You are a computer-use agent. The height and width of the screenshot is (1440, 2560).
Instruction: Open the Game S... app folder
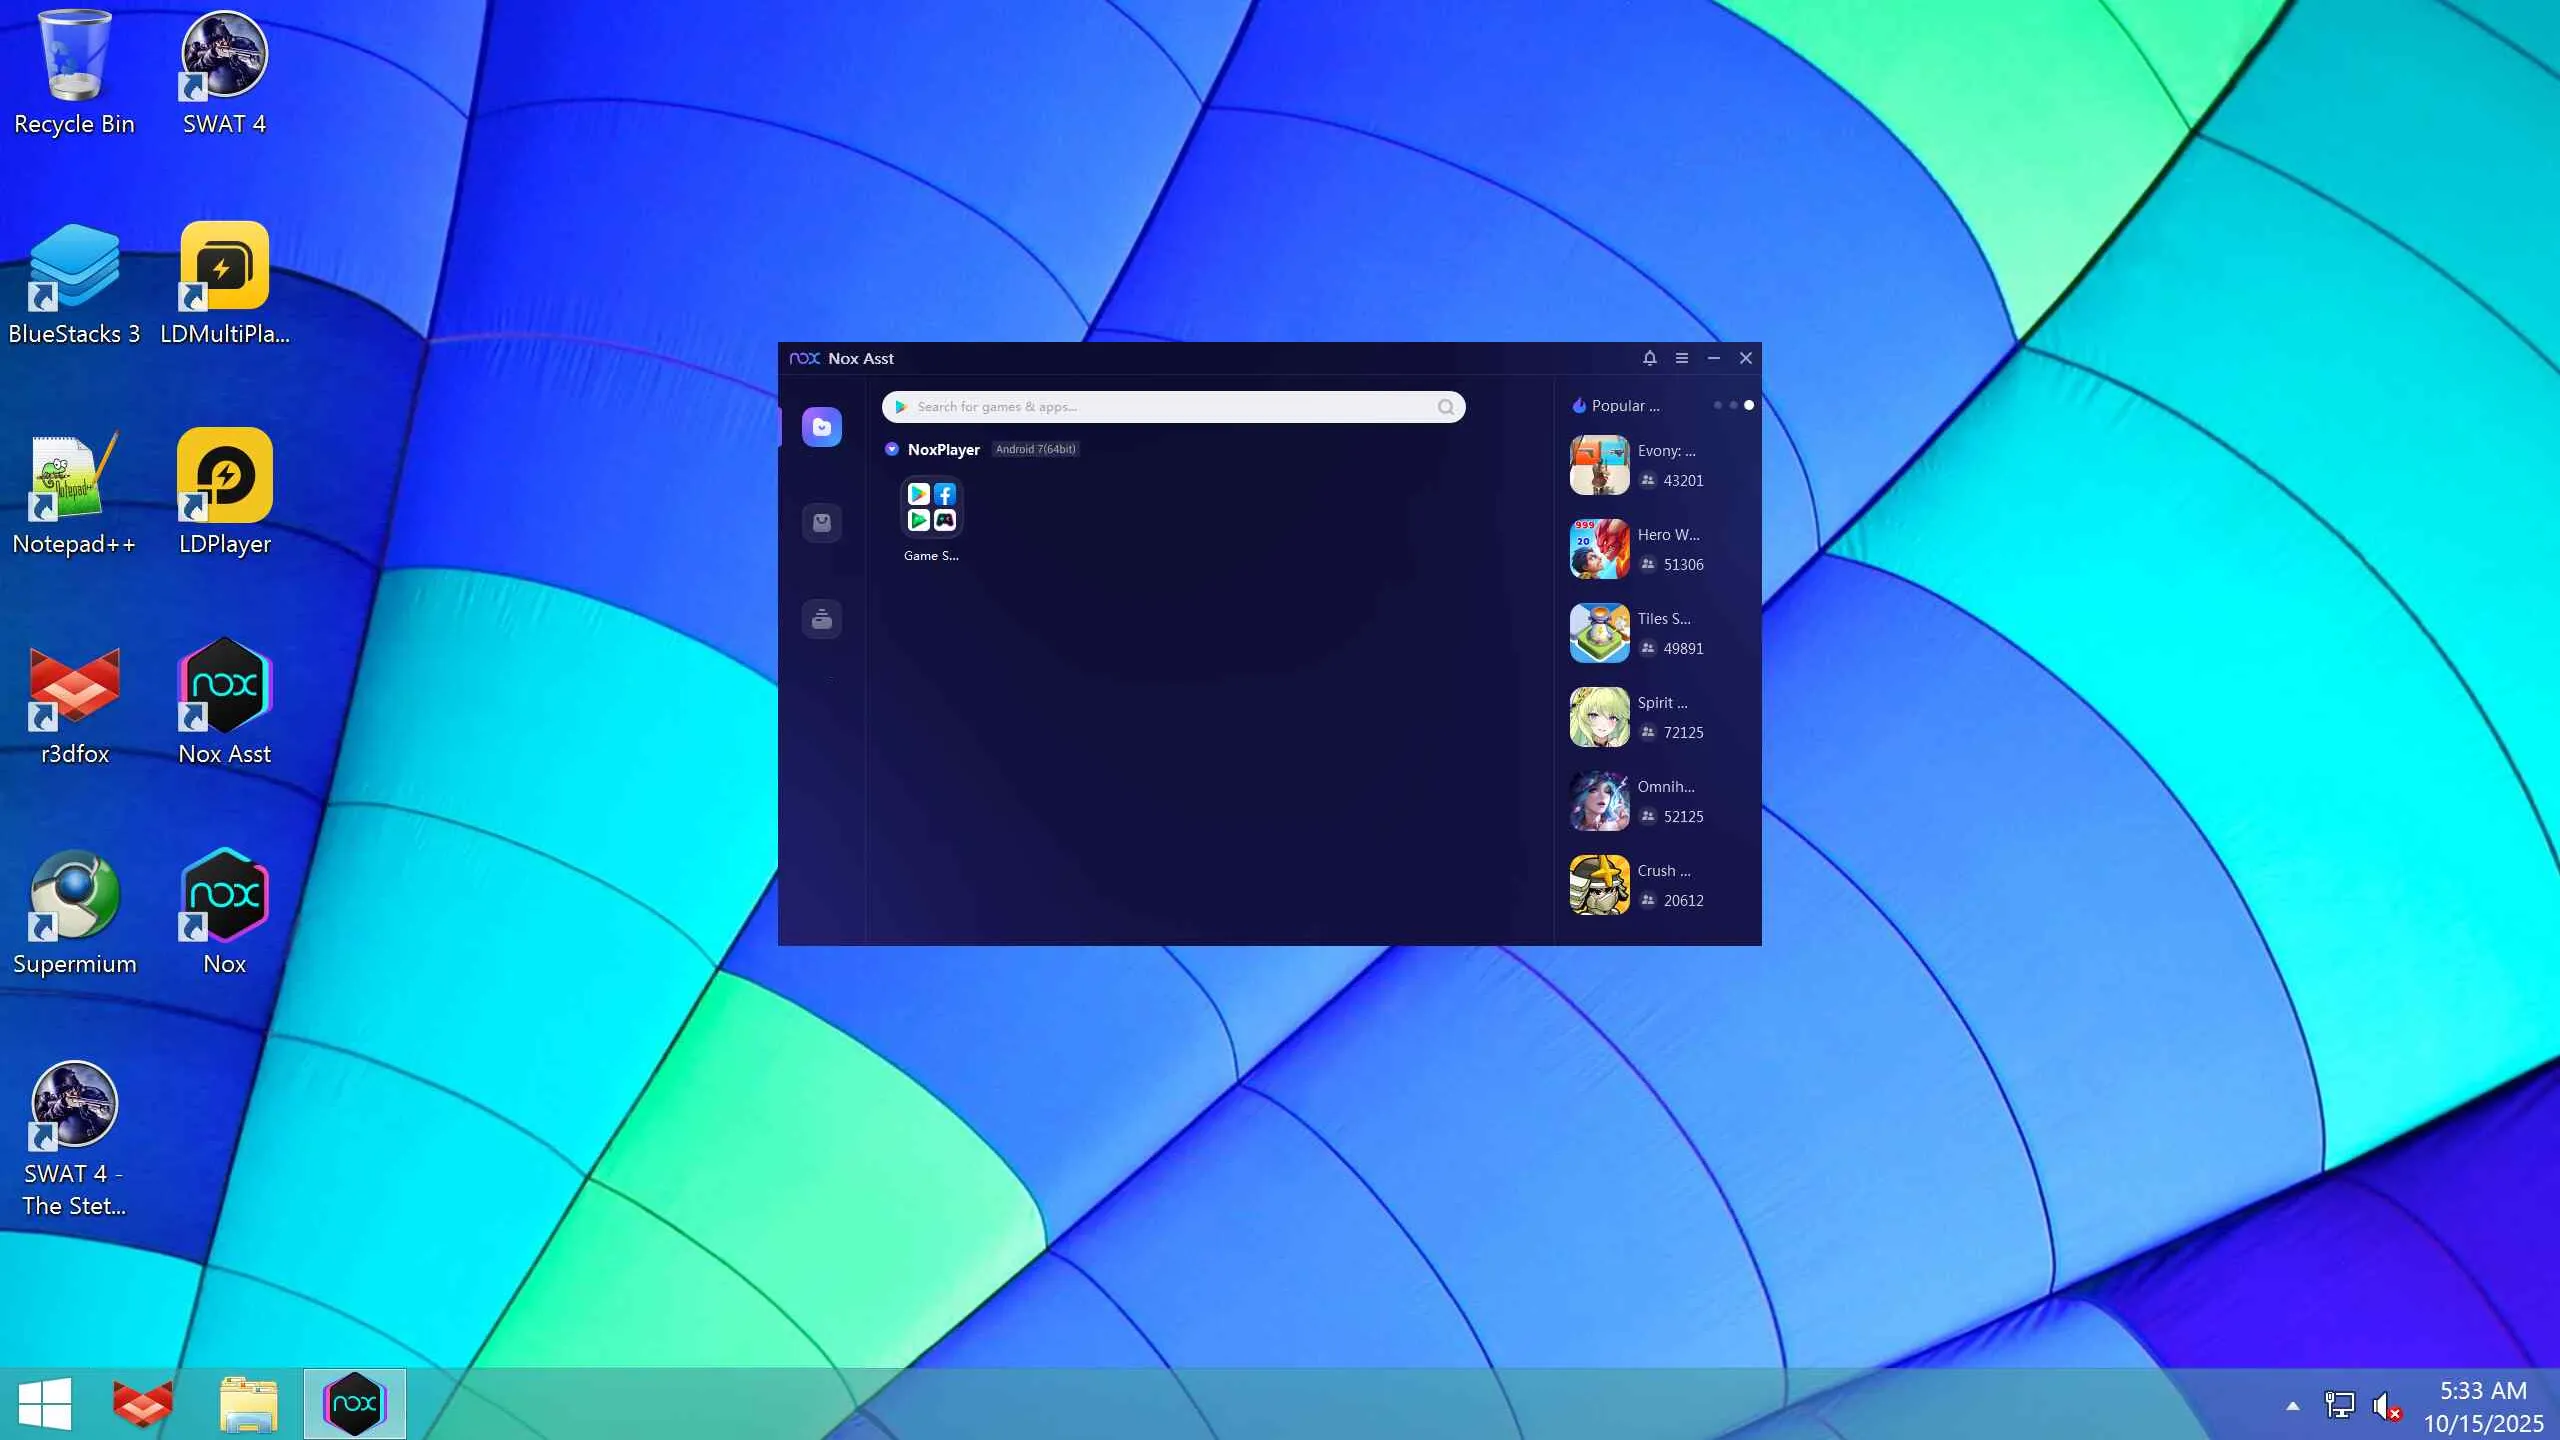click(x=931, y=507)
